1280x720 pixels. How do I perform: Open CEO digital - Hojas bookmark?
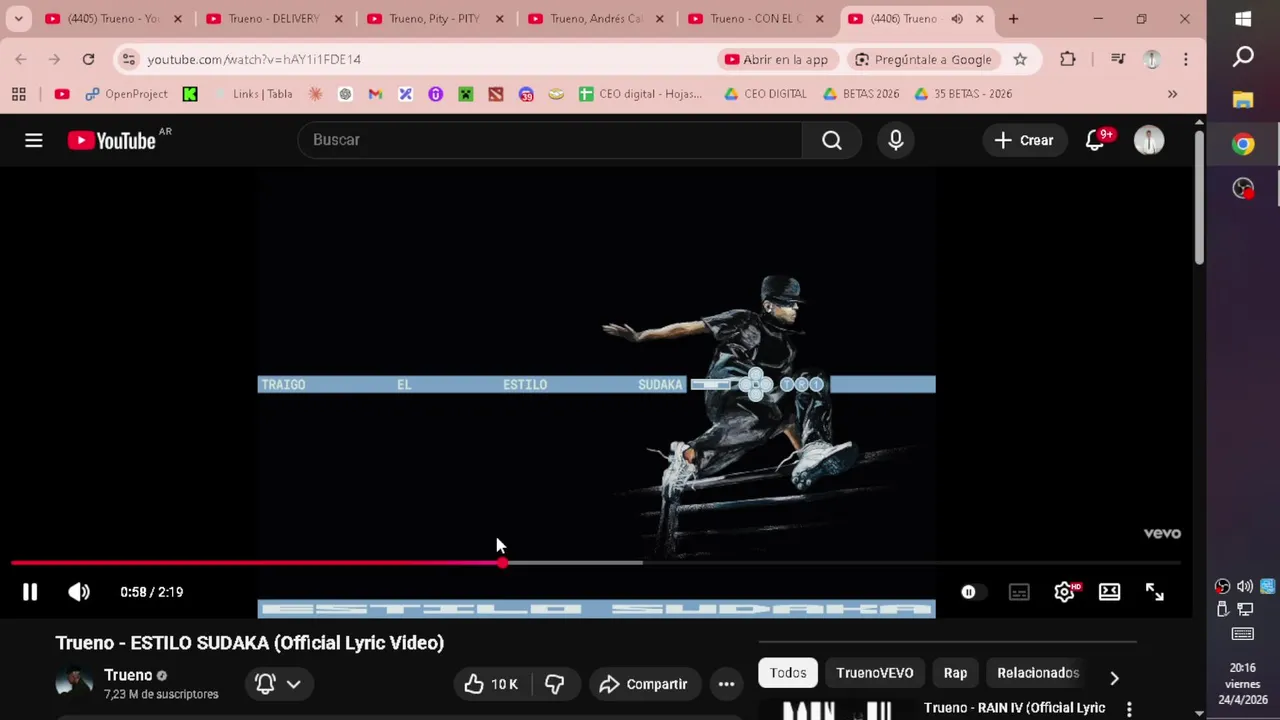point(640,94)
